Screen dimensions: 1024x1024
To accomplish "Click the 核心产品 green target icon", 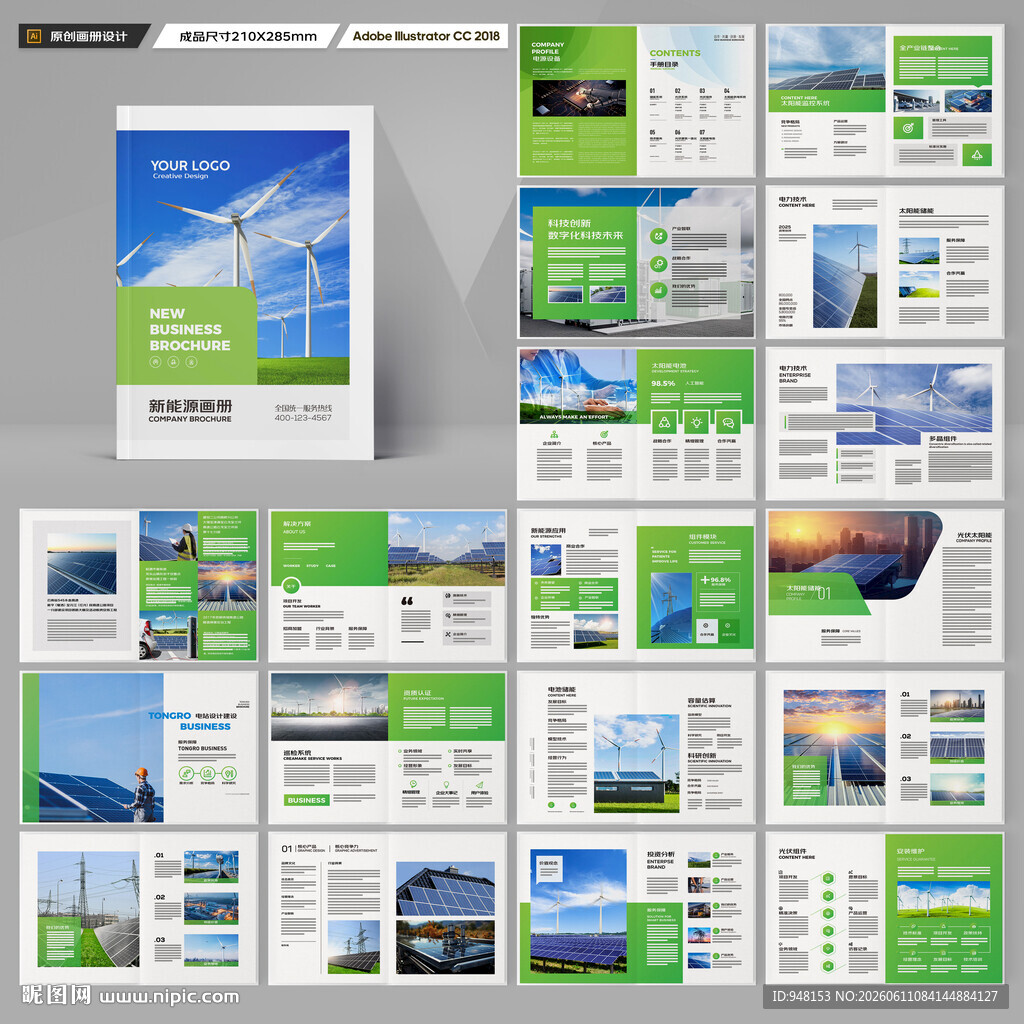I will 604,434.
